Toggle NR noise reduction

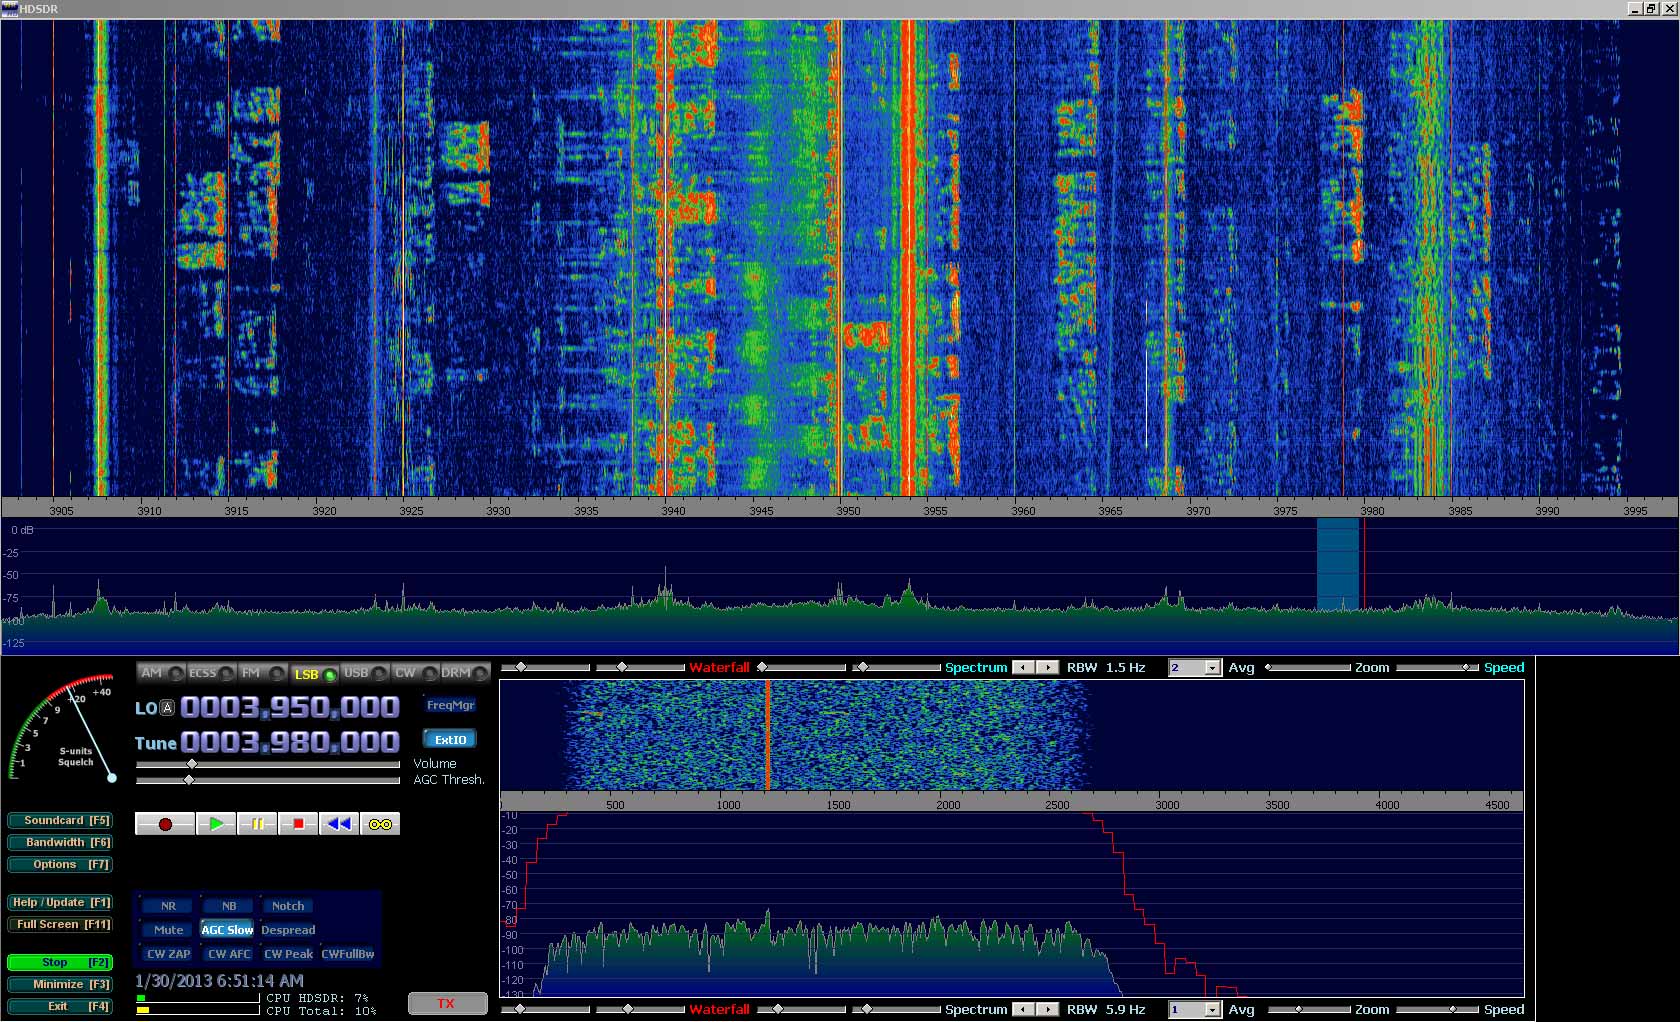coord(168,906)
